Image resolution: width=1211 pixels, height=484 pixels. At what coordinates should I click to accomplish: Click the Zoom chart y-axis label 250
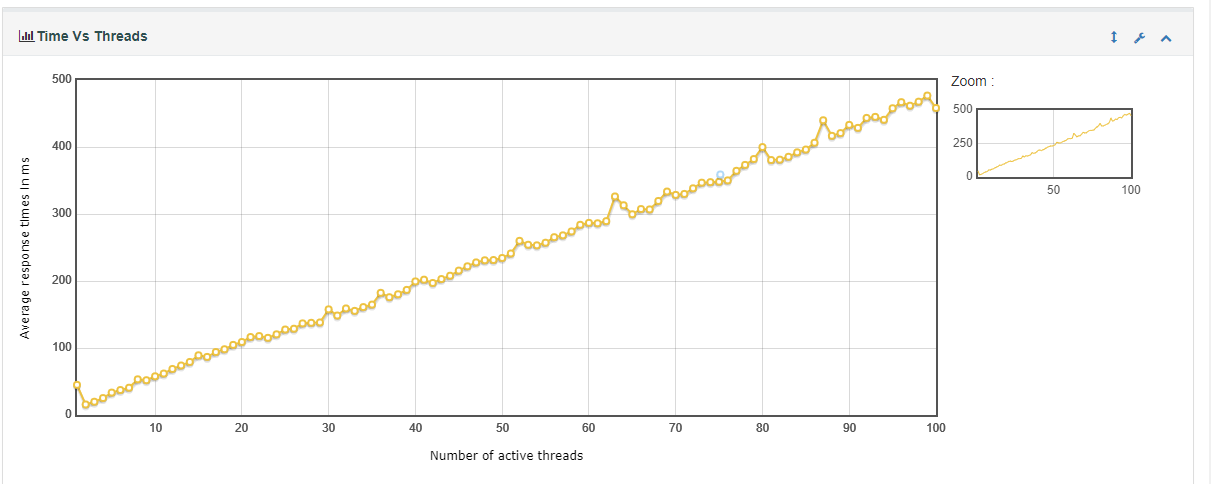(961, 142)
